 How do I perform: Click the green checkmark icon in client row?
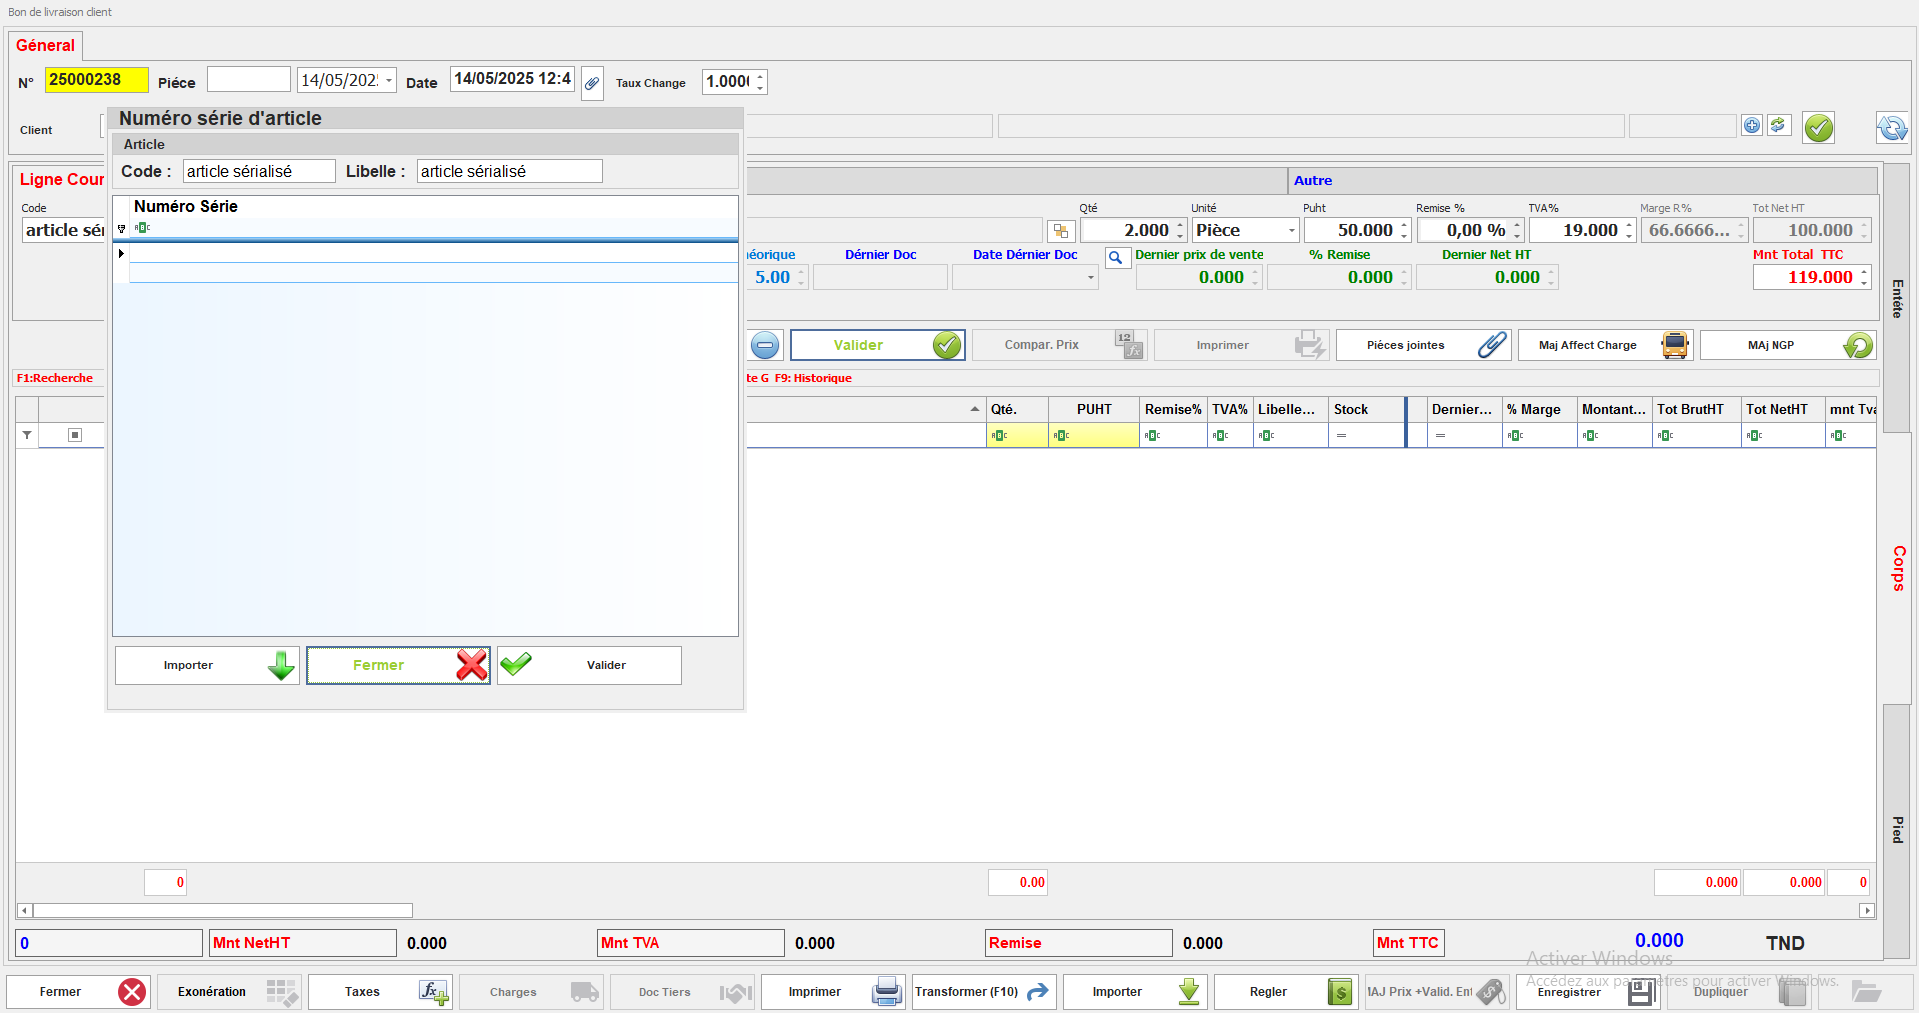[x=1818, y=128]
